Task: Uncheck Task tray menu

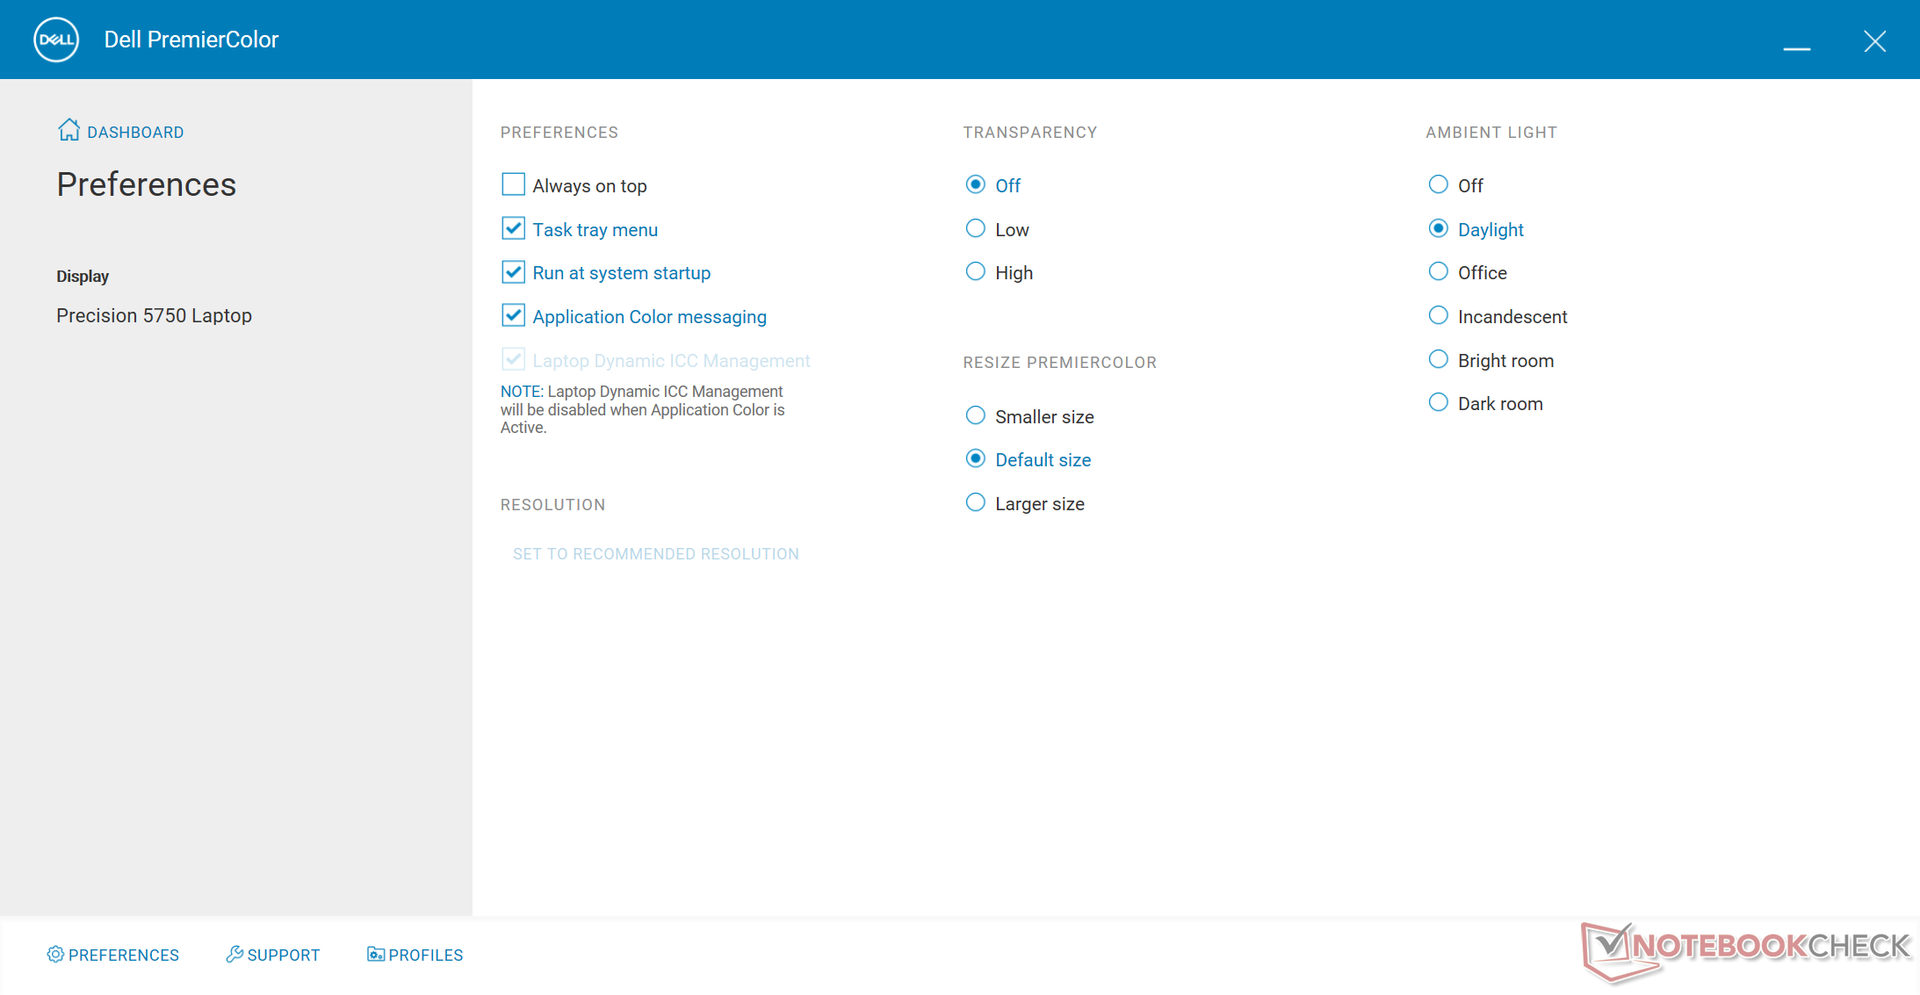Action: click(513, 229)
